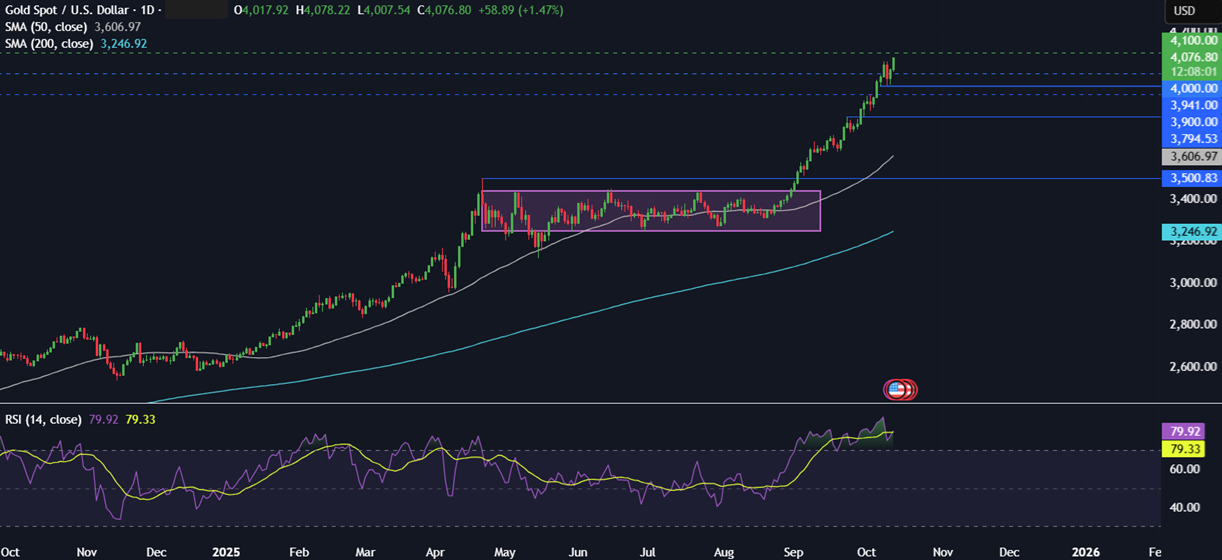Select the 1D interval label
Viewport: 1222px width, 560px height.
[152, 10]
